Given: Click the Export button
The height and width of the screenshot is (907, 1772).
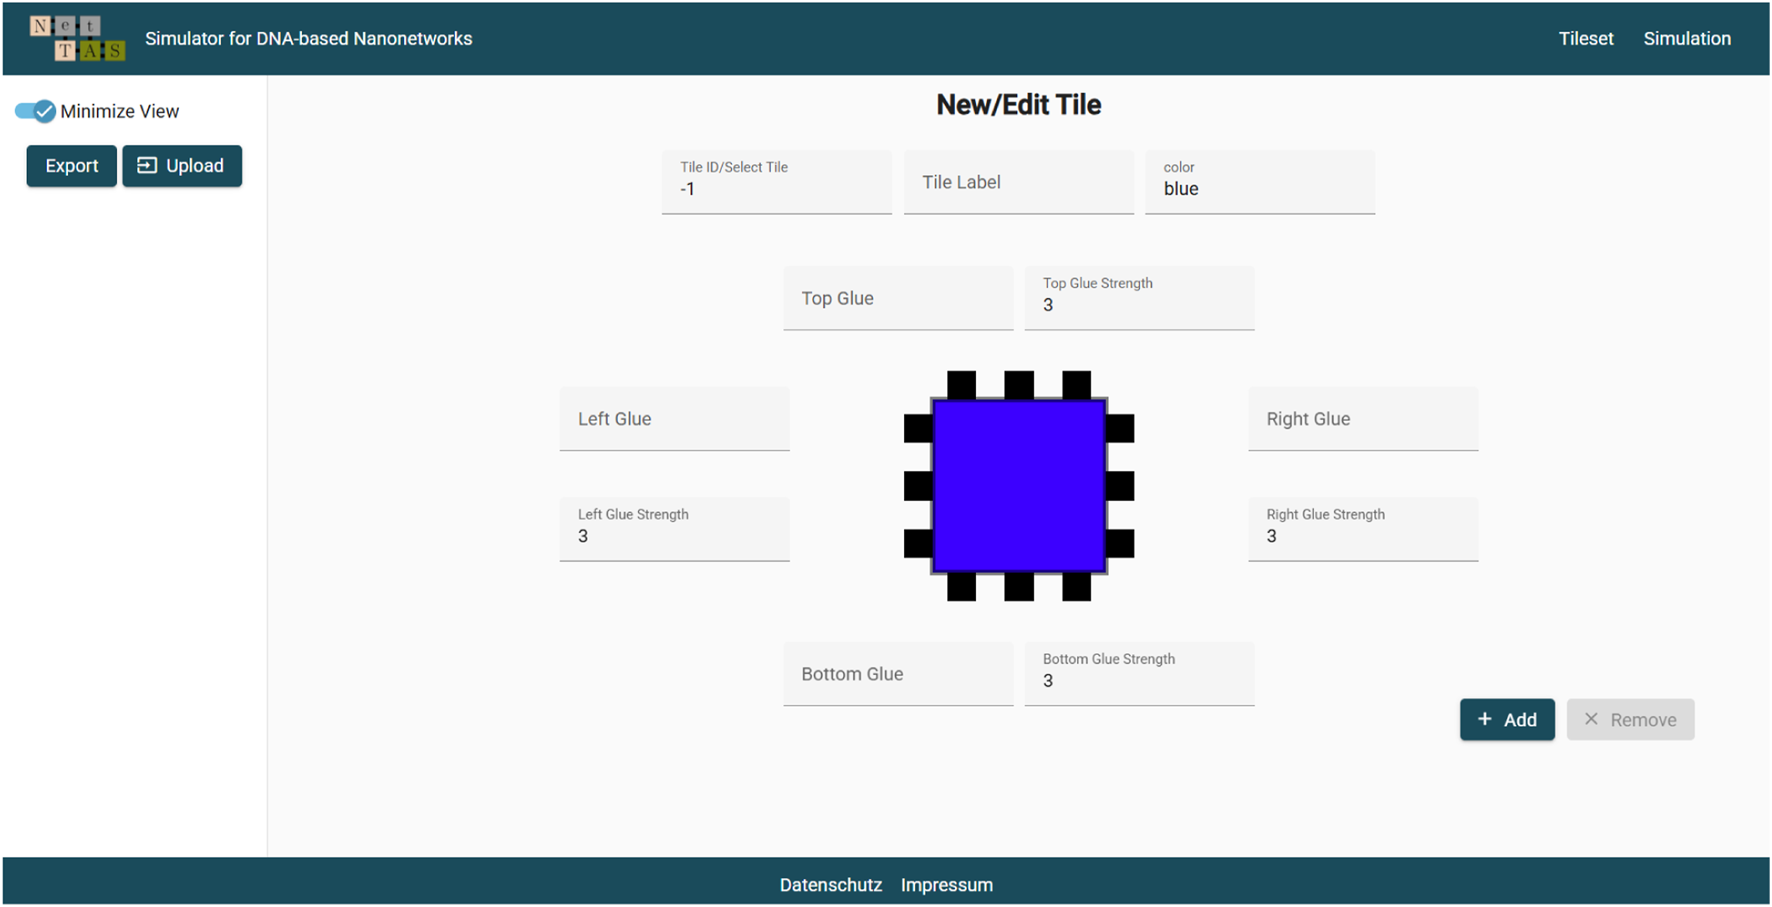Looking at the screenshot, I should [71, 166].
